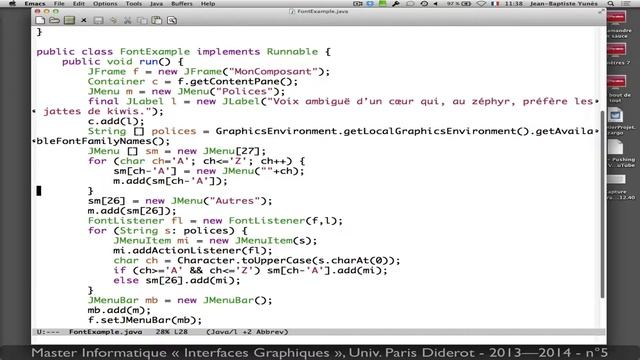Click buffer name FontExample.java in mode line

click(105, 332)
